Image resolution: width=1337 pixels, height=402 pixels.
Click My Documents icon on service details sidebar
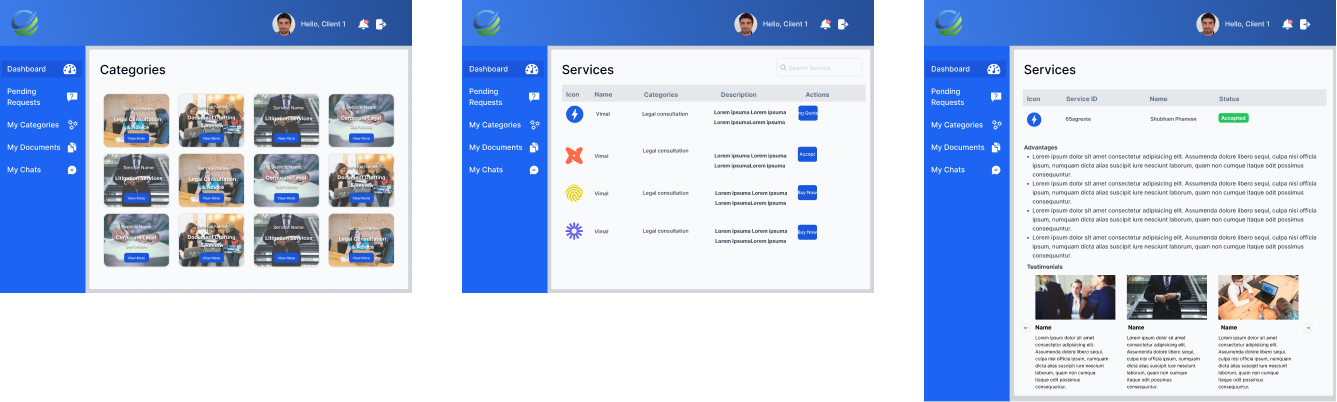click(x=996, y=147)
